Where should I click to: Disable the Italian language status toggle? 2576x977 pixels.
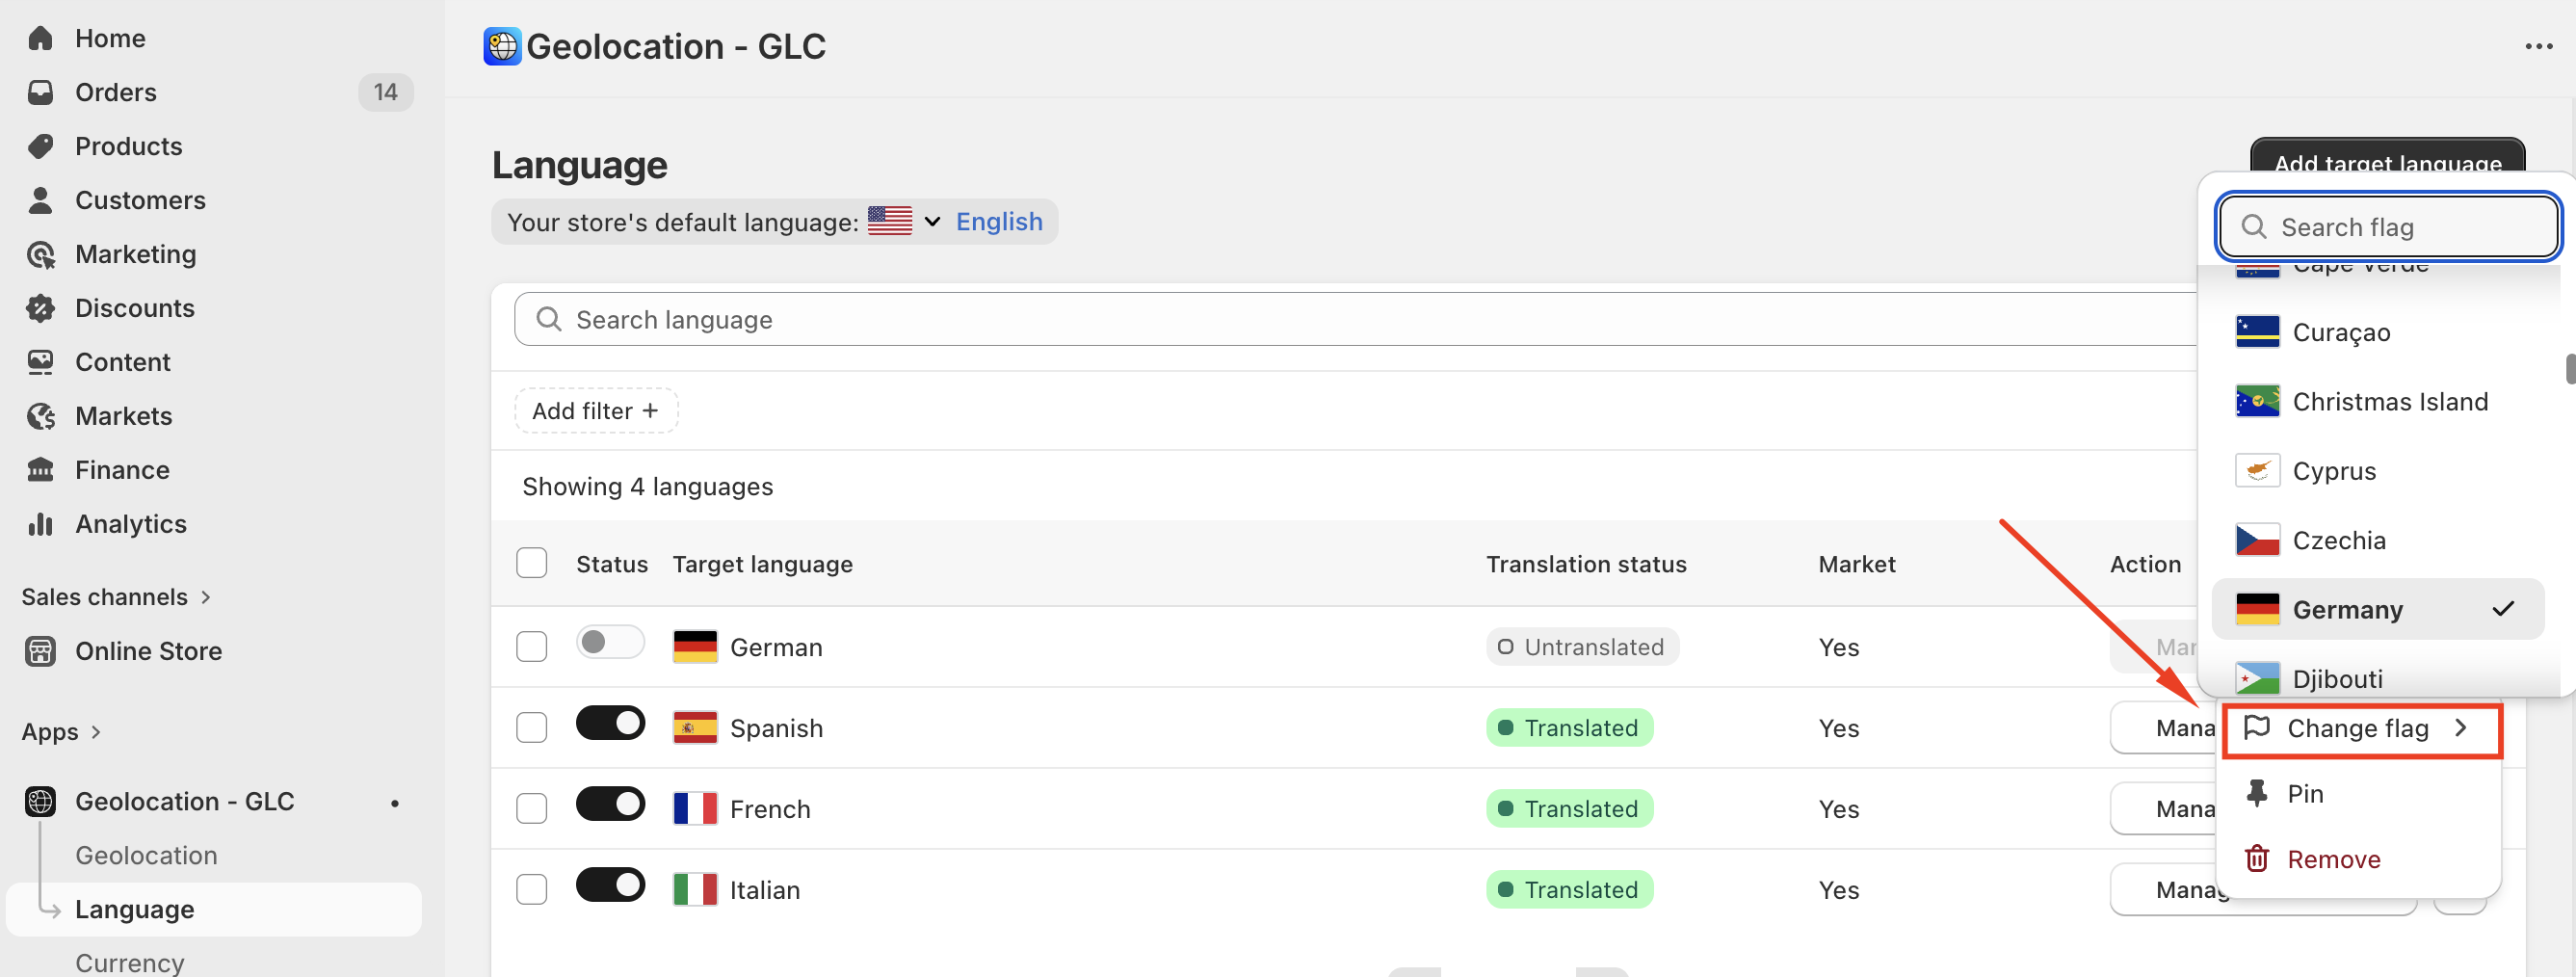tap(610, 885)
